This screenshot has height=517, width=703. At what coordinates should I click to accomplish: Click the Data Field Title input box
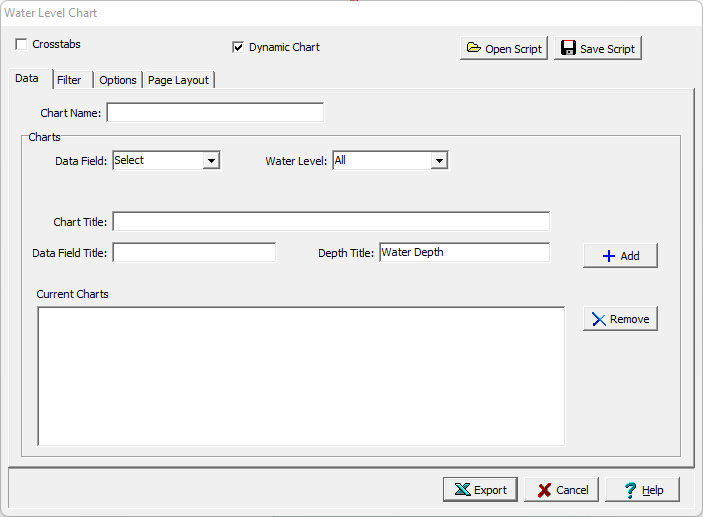(x=194, y=253)
